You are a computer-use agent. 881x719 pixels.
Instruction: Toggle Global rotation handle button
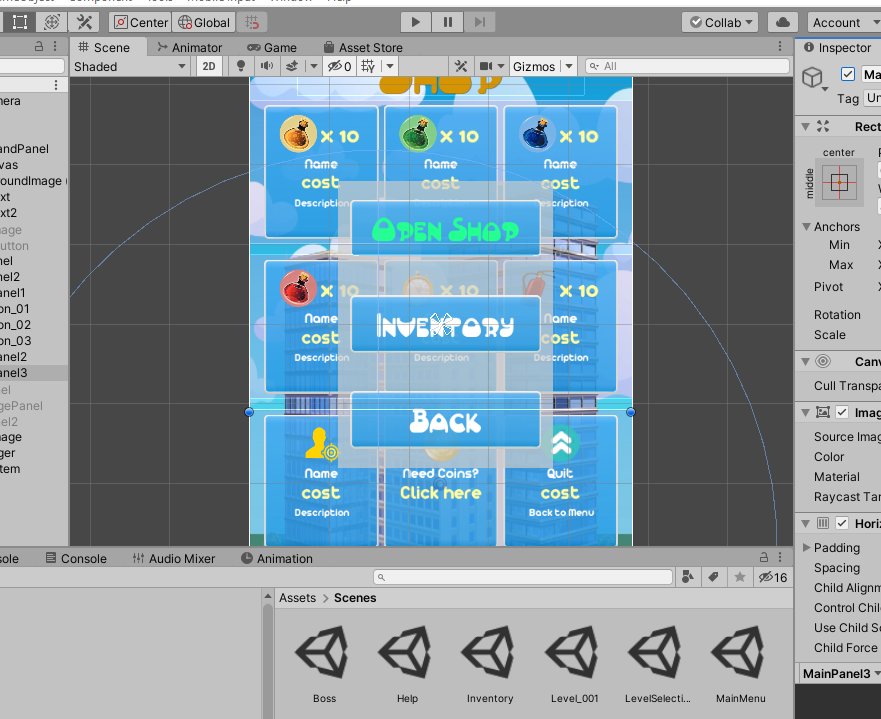tap(203, 22)
